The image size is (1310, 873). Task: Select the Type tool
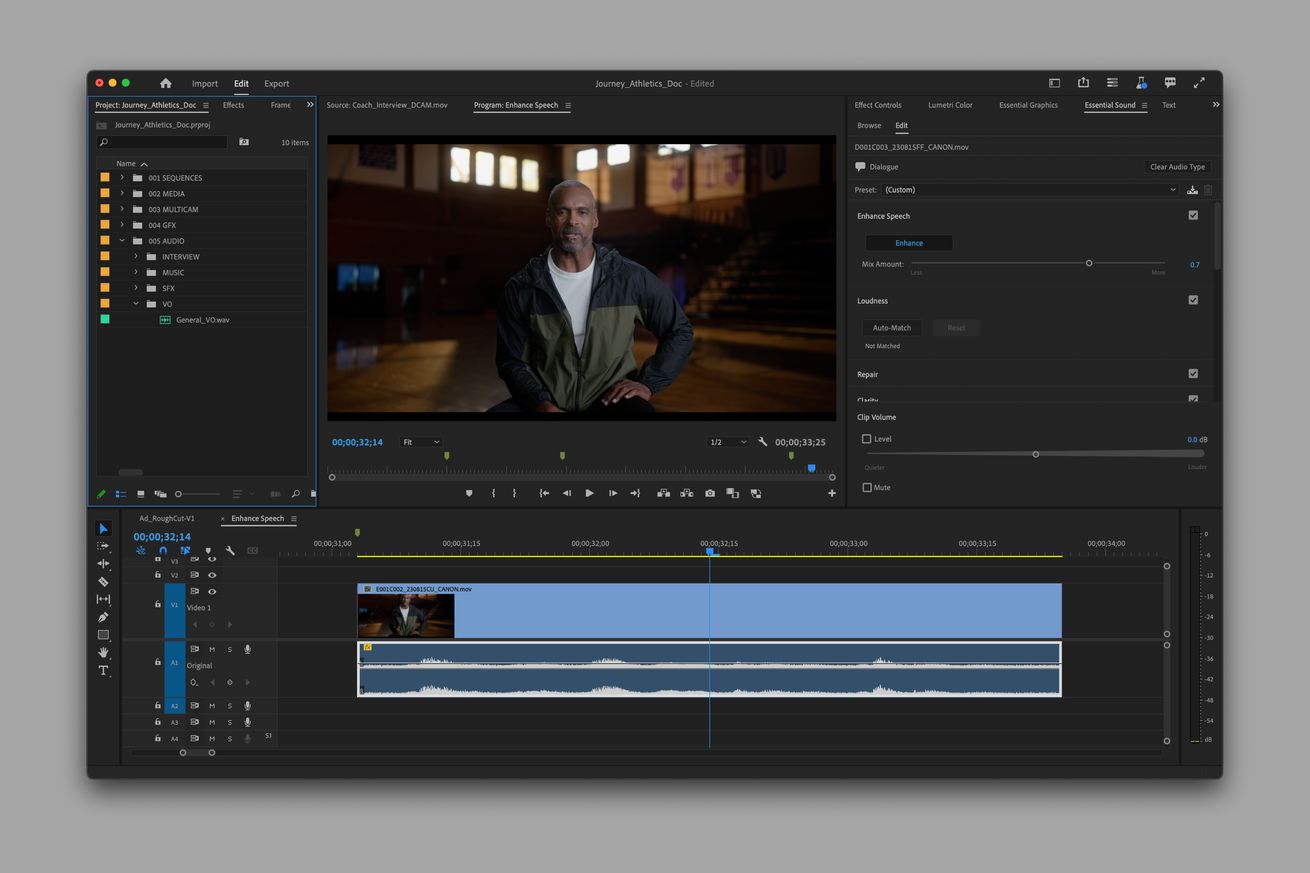103,670
